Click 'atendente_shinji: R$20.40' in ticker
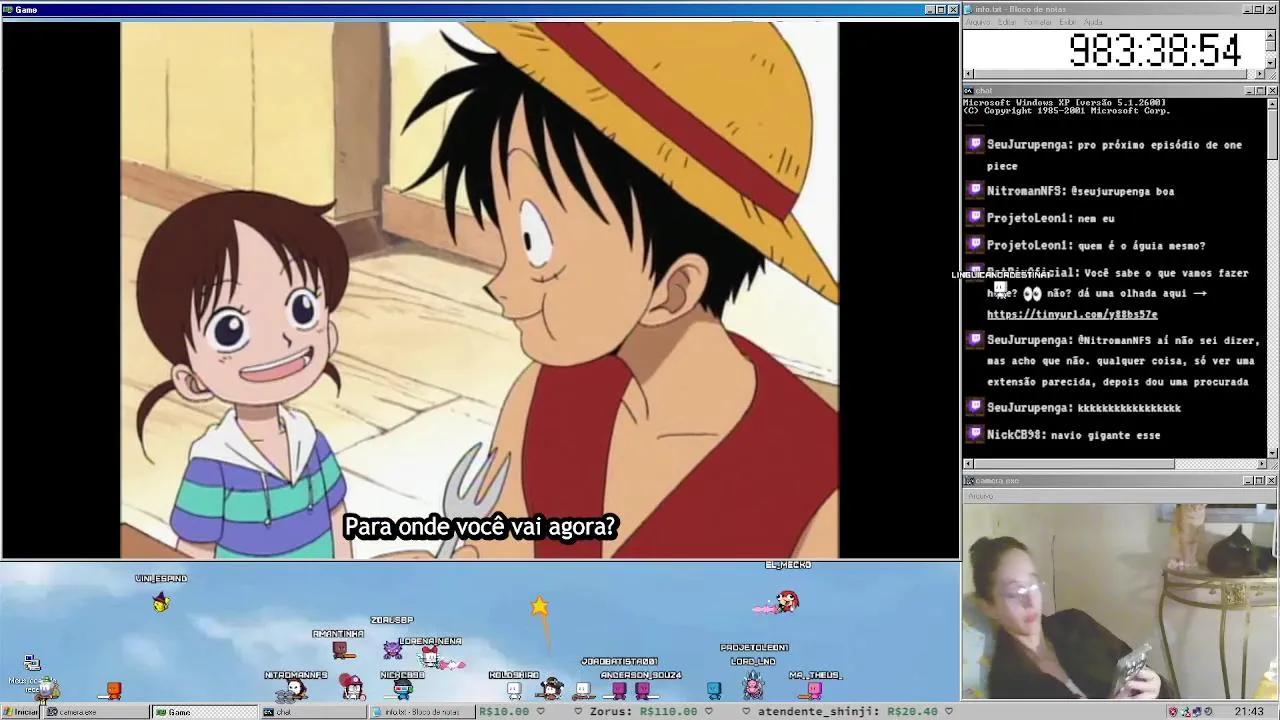Image resolution: width=1280 pixels, height=720 pixels. tap(847, 712)
